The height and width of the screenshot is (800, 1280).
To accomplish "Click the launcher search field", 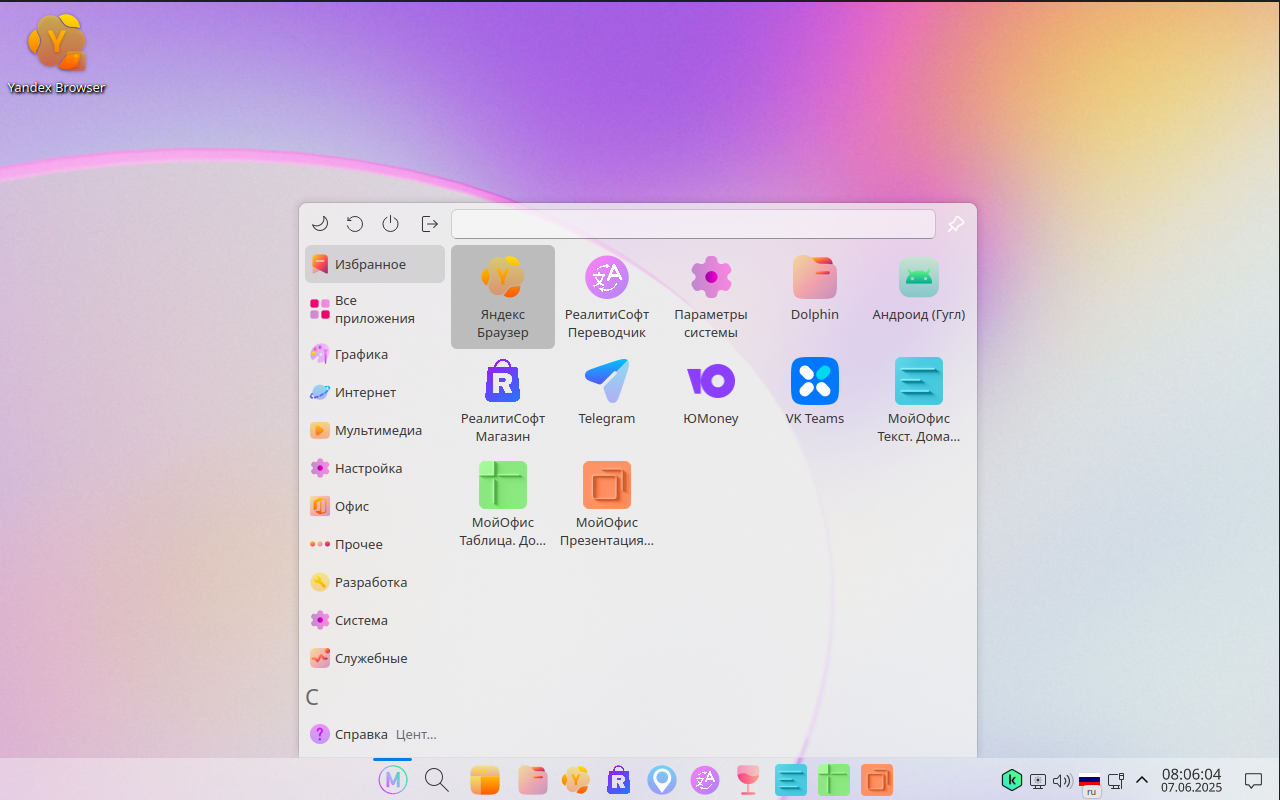I will pyautogui.click(x=693, y=224).
